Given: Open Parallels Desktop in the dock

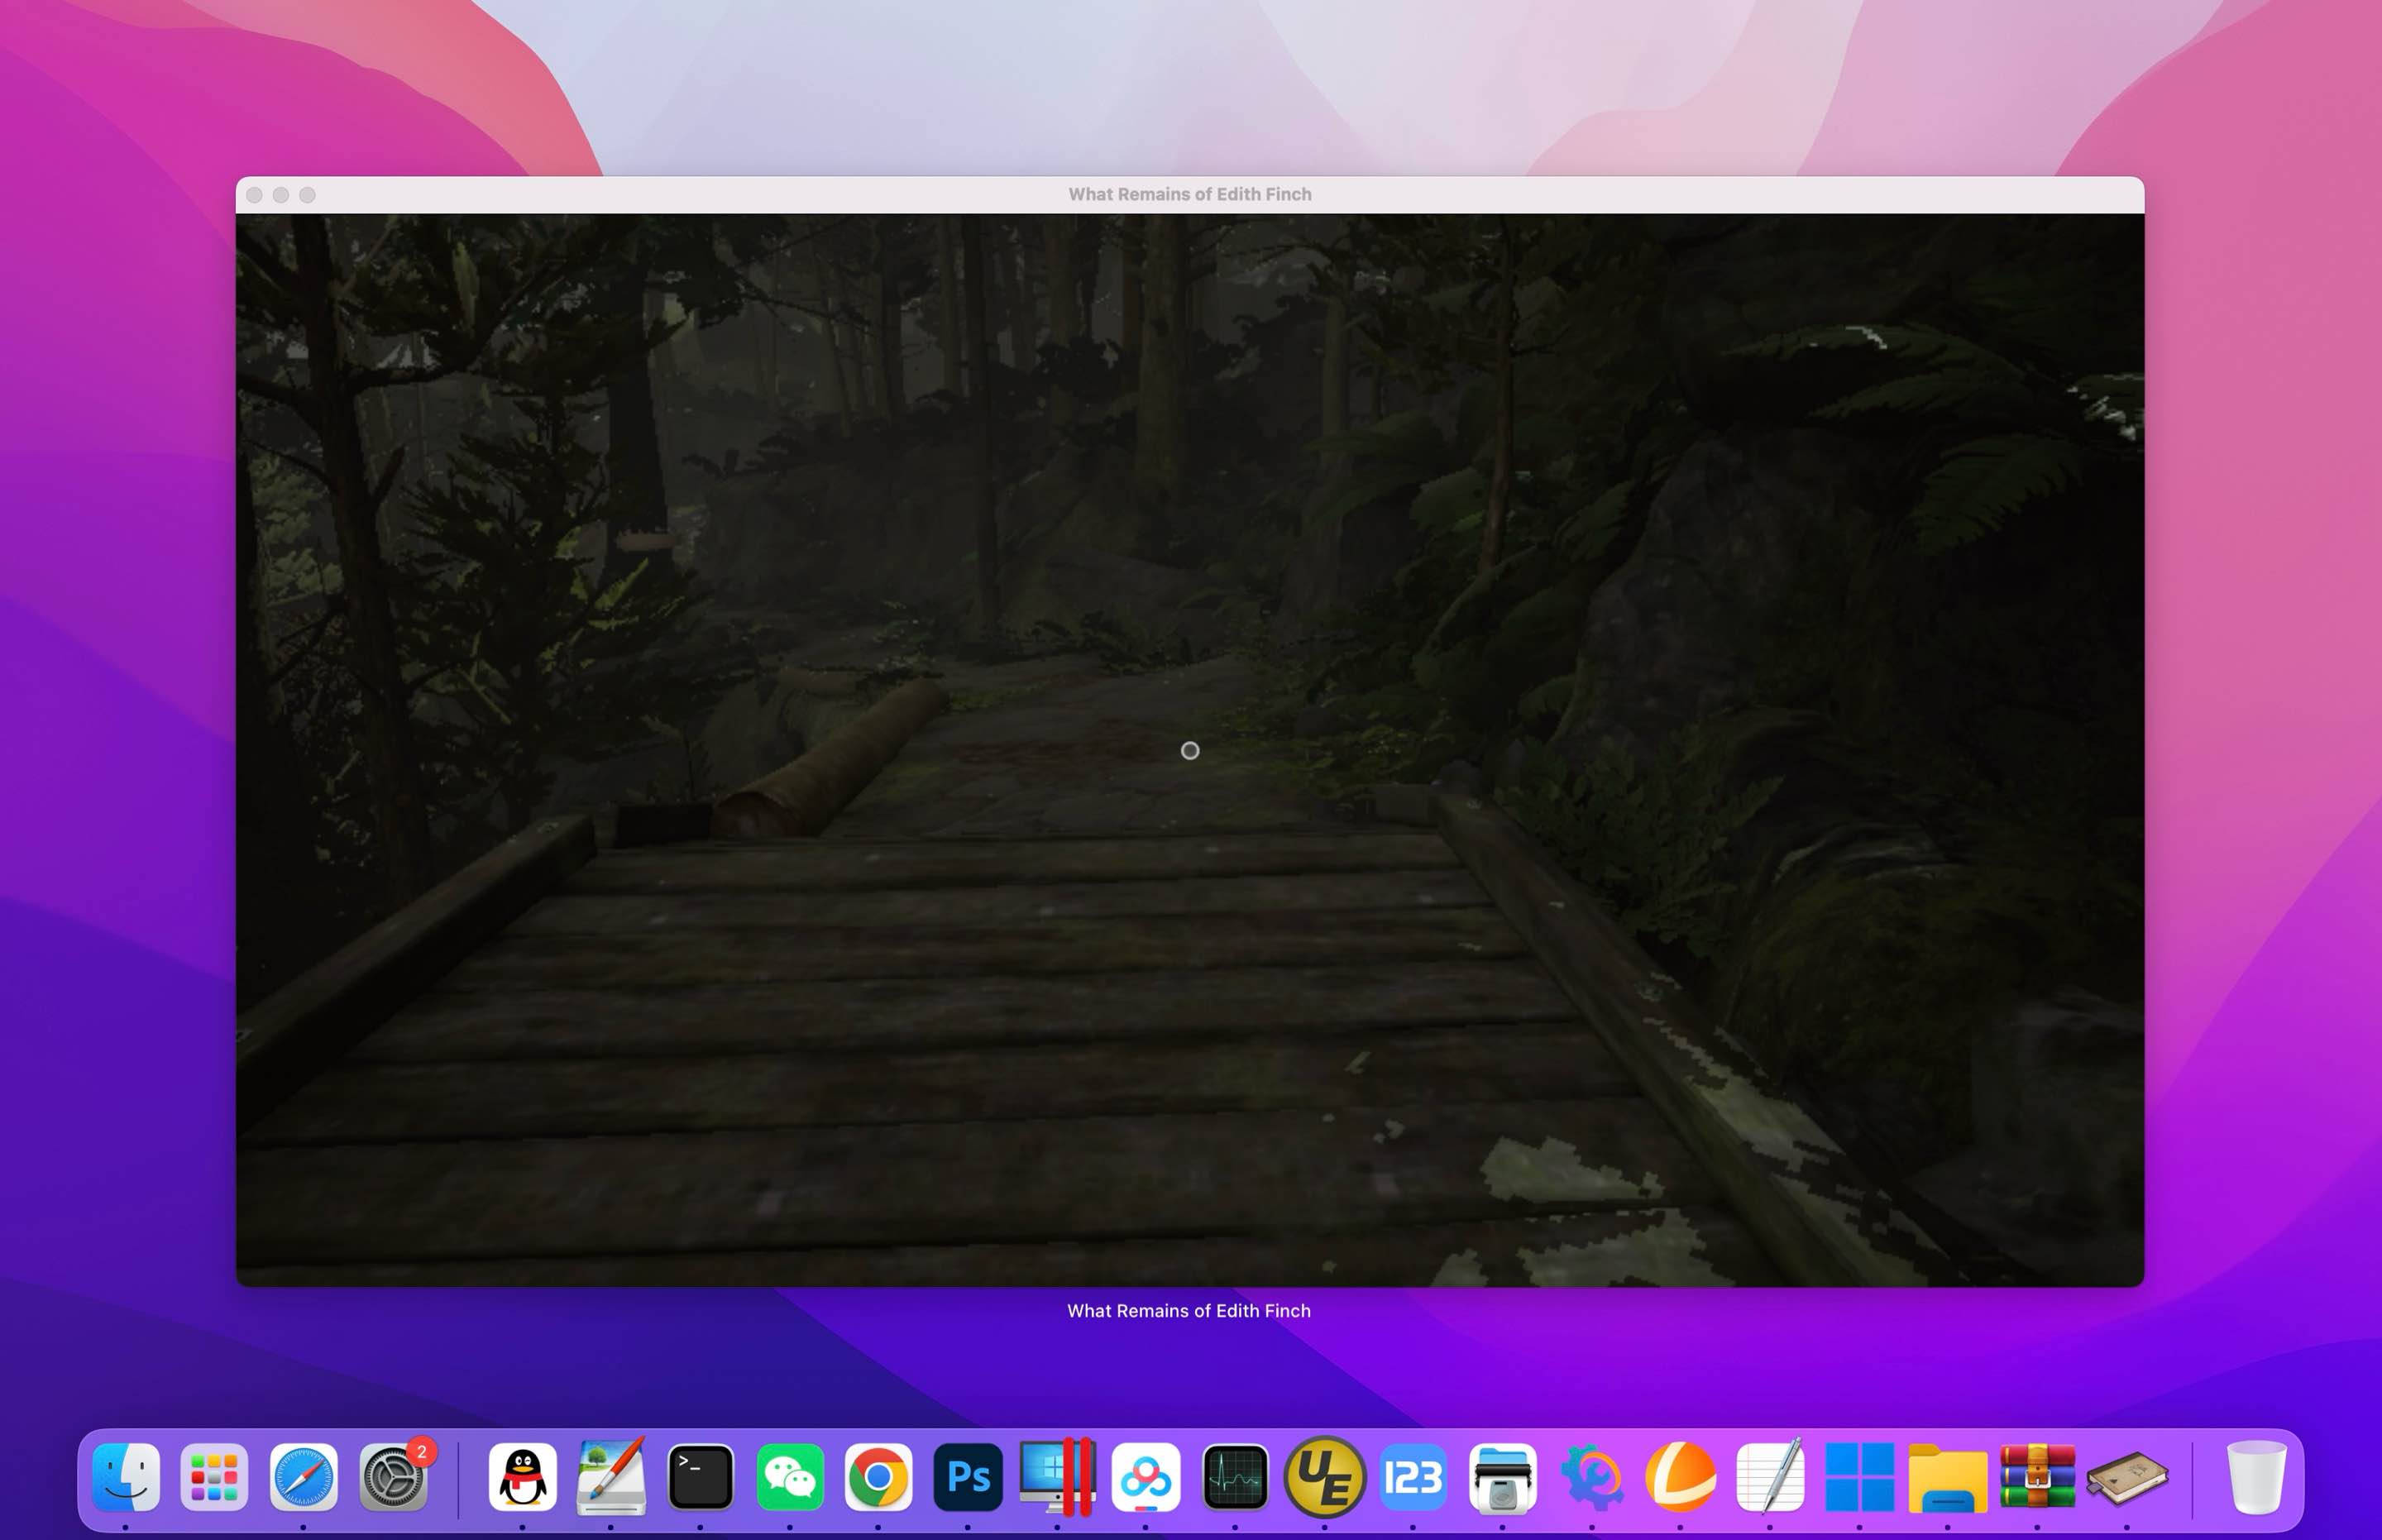Looking at the screenshot, I should (x=1057, y=1476).
